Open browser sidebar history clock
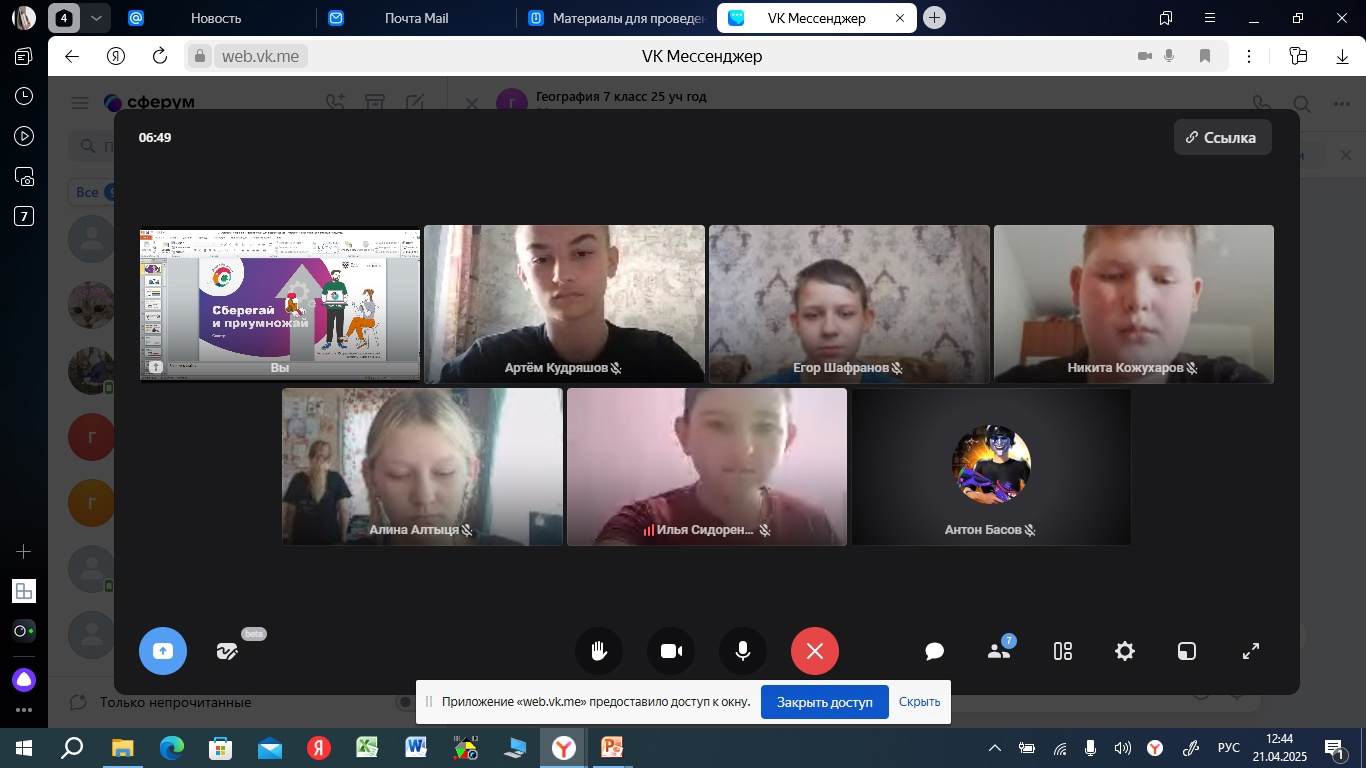This screenshot has height=768, width=1366. (x=24, y=97)
